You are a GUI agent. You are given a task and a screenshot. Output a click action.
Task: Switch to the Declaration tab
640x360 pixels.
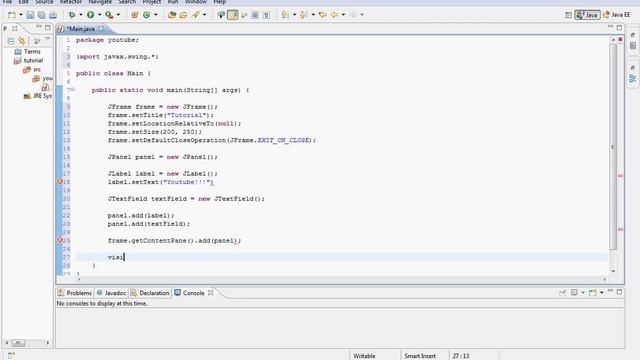[150, 293]
